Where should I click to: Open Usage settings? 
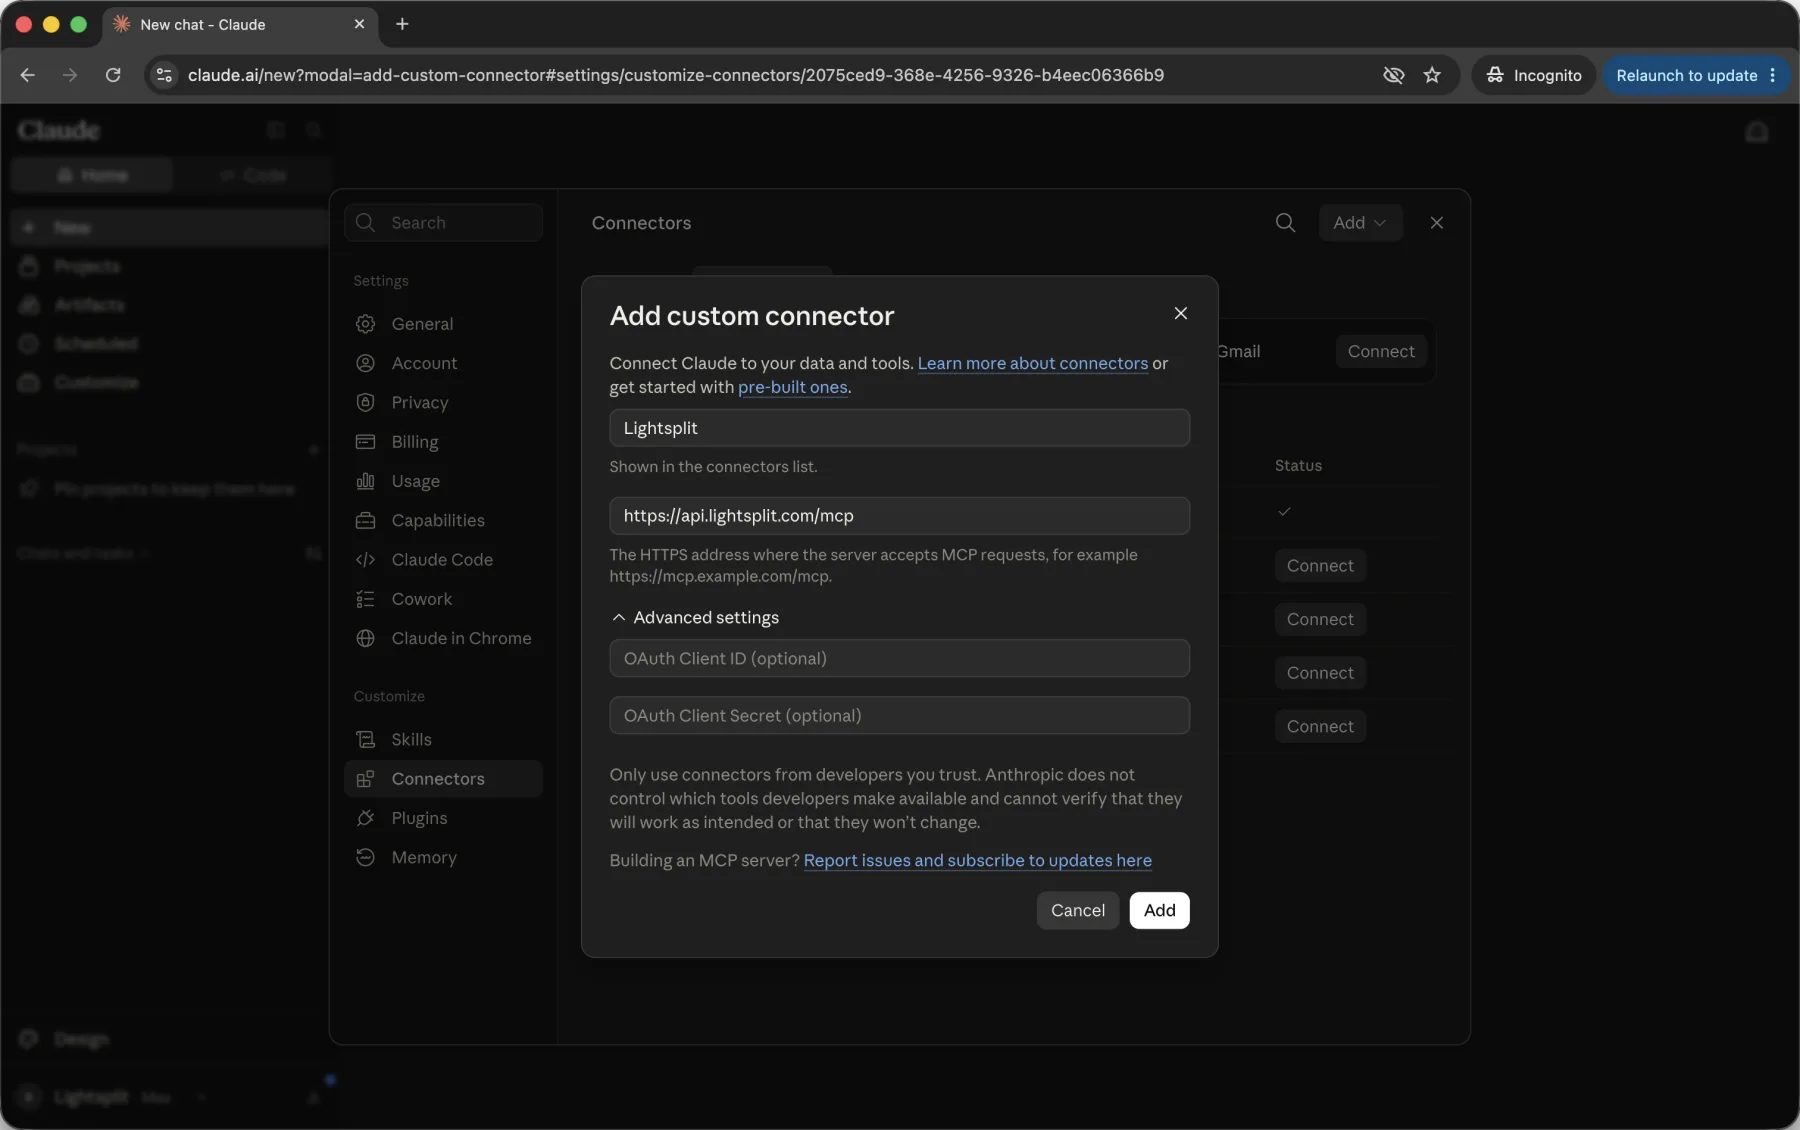pos(443,481)
